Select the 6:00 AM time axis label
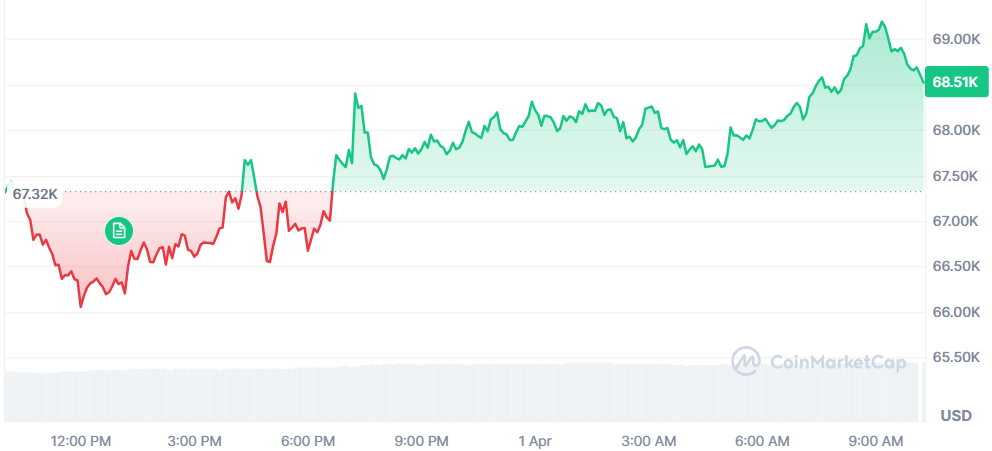The width and height of the screenshot is (992, 451). pos(762,440)
